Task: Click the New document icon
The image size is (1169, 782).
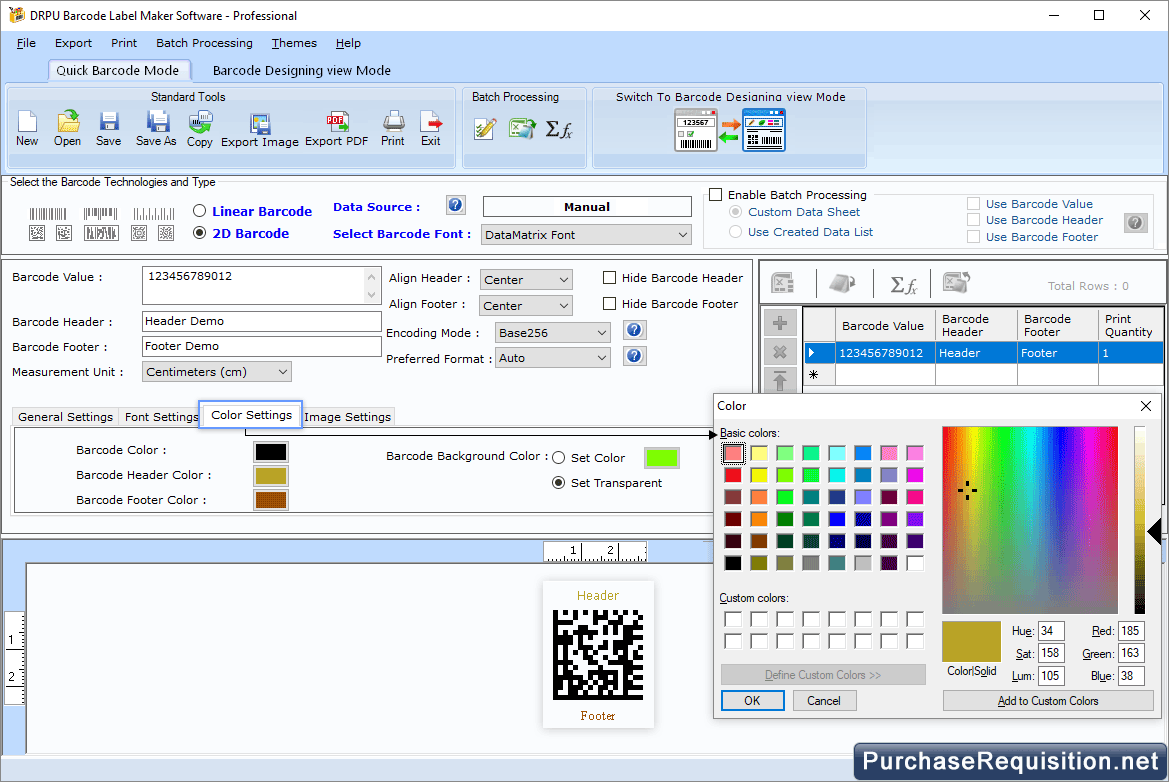Action: [x=27, y=127]
